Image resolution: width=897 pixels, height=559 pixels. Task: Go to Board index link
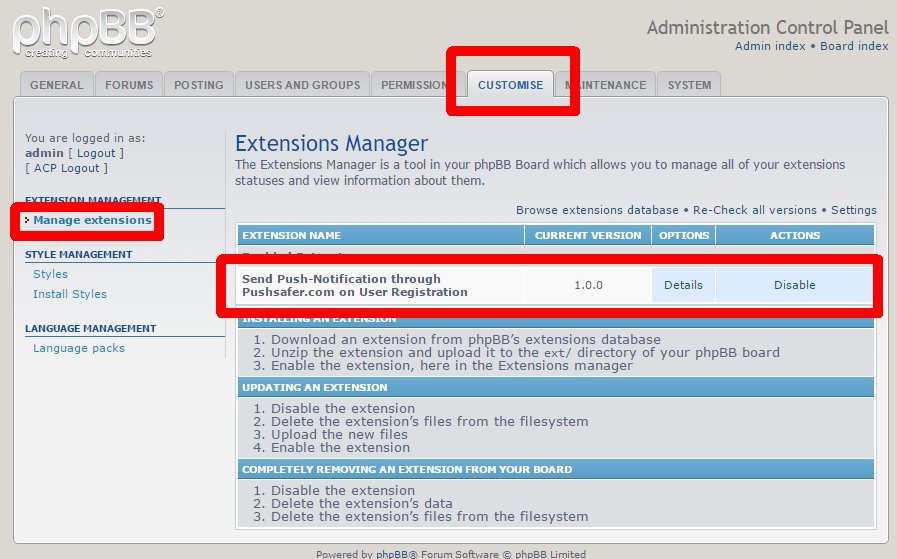(854, 46)
